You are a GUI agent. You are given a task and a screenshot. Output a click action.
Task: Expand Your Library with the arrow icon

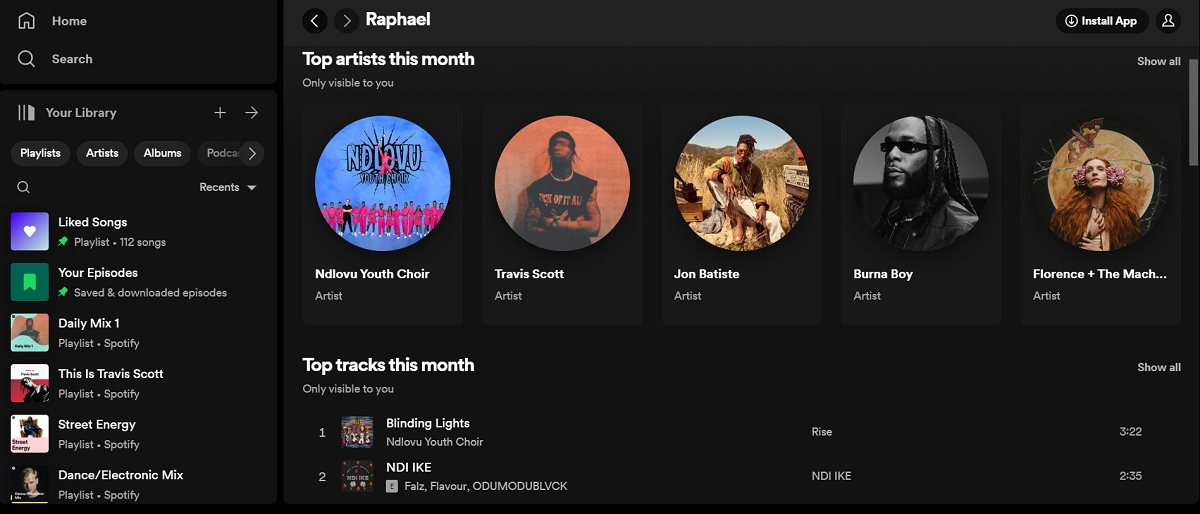pos(252,113)
